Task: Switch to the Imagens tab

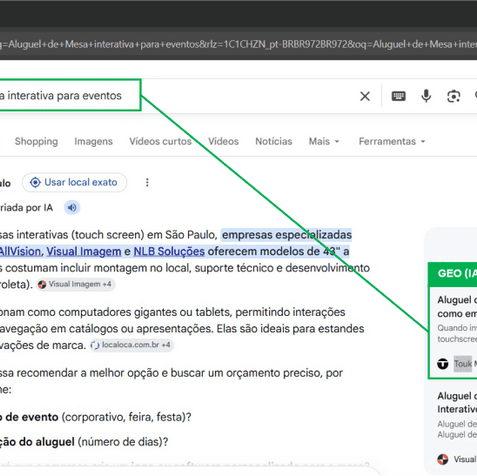Action: click(x=94, y=141)
